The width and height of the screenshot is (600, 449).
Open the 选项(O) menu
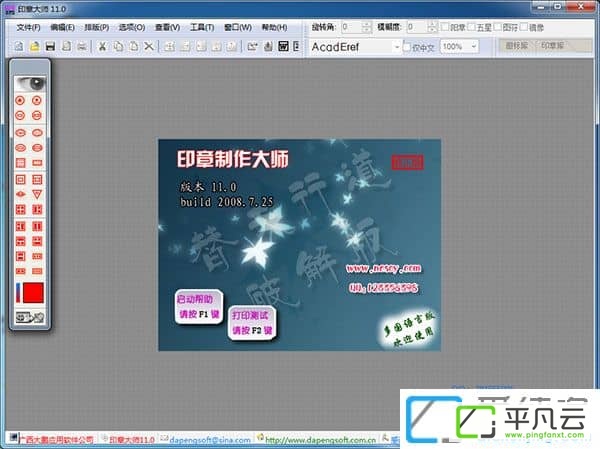[132, 28]
